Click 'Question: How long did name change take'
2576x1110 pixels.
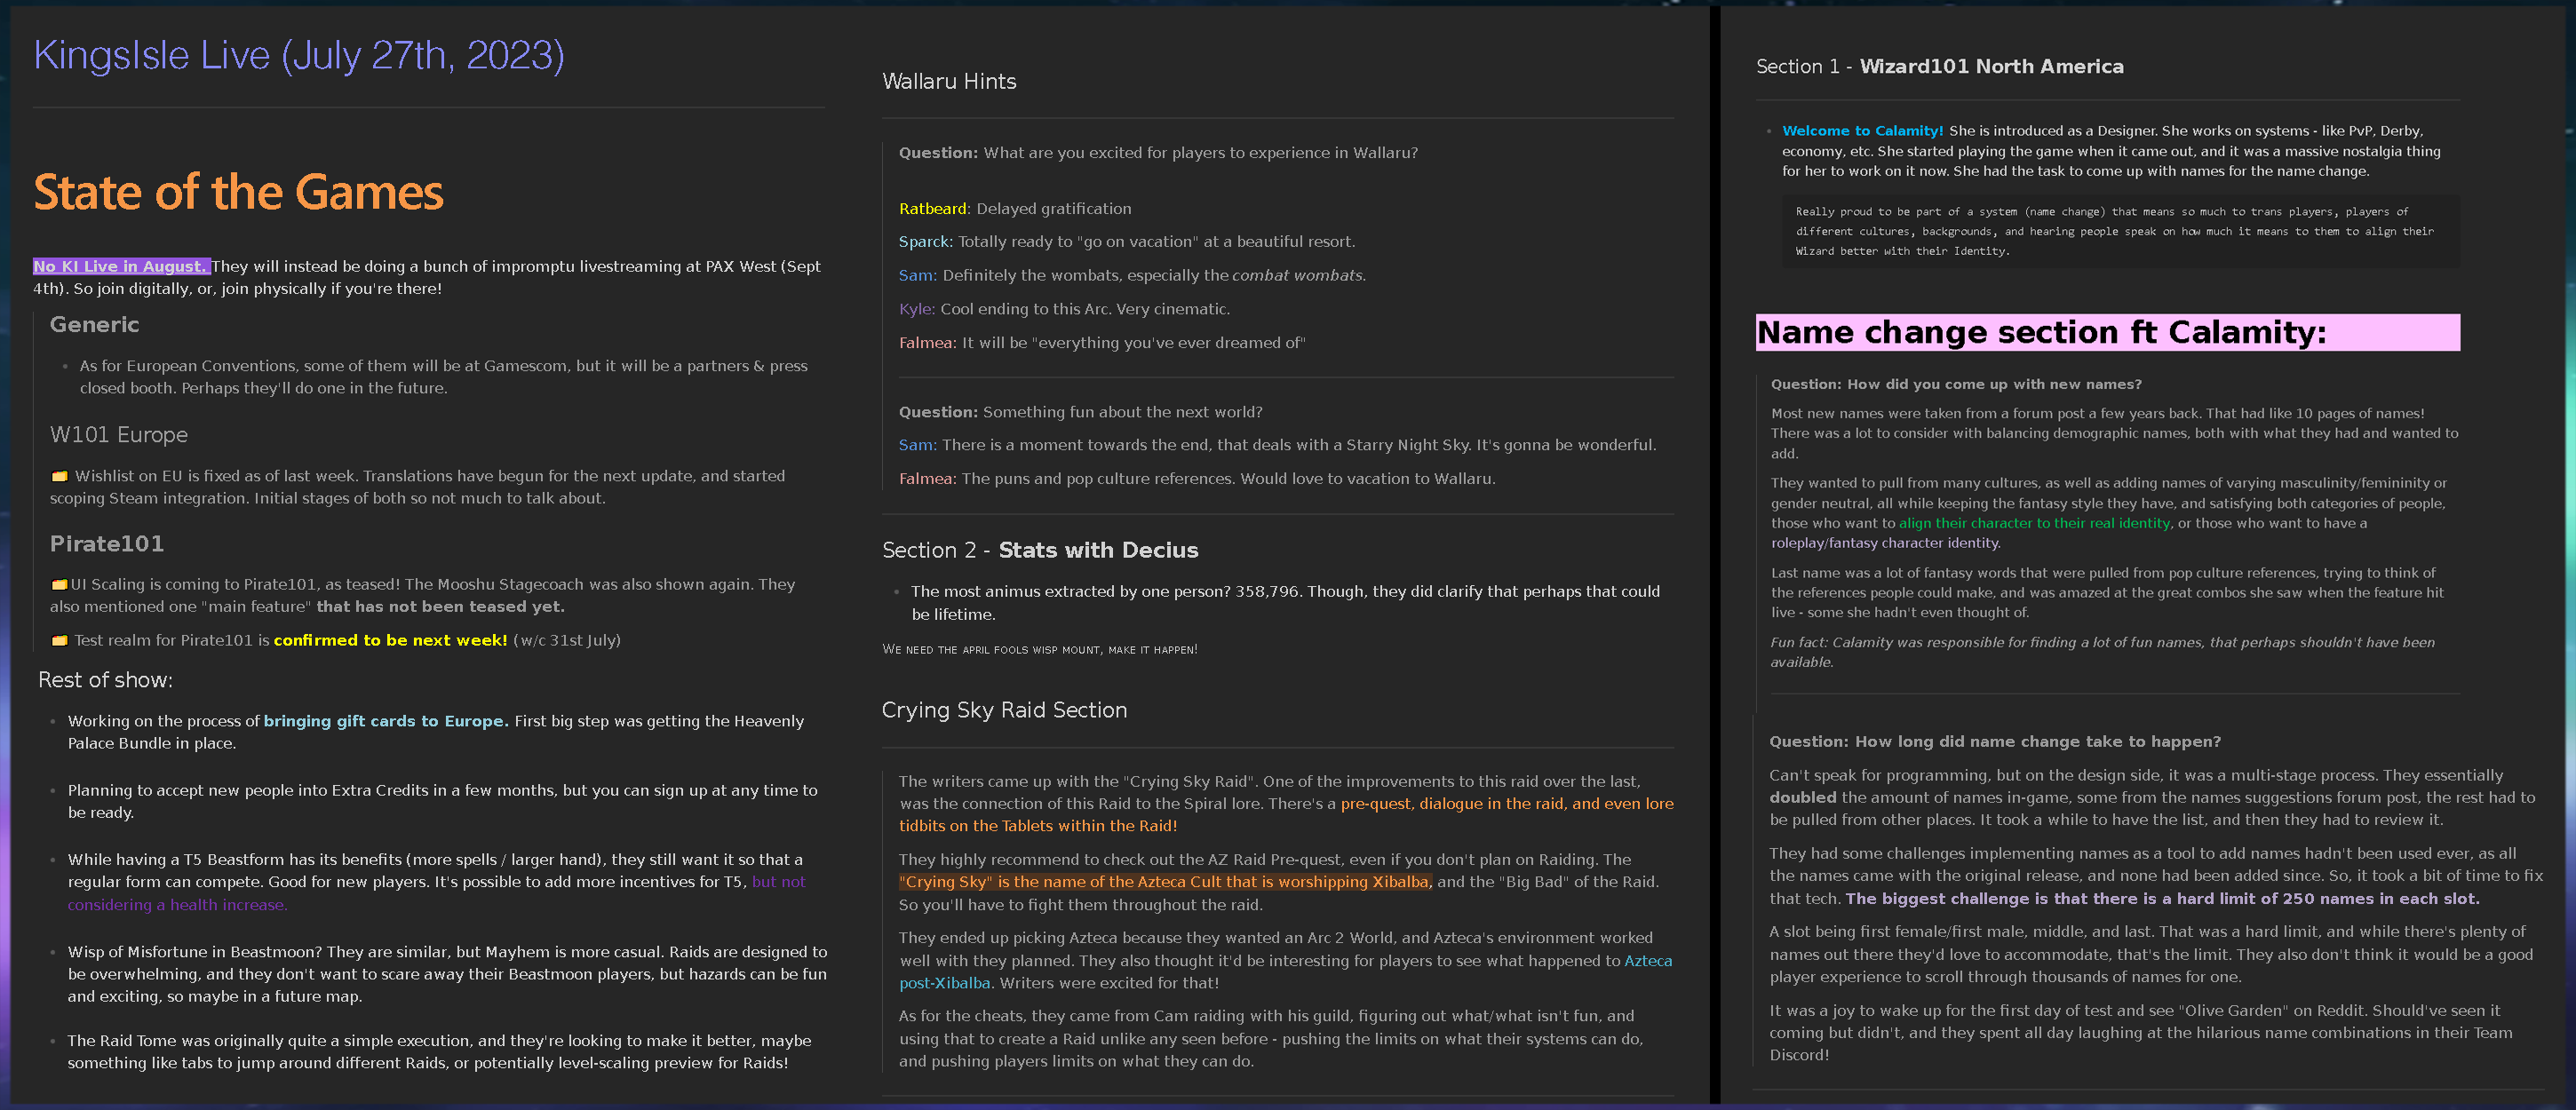coord(1994,741)
